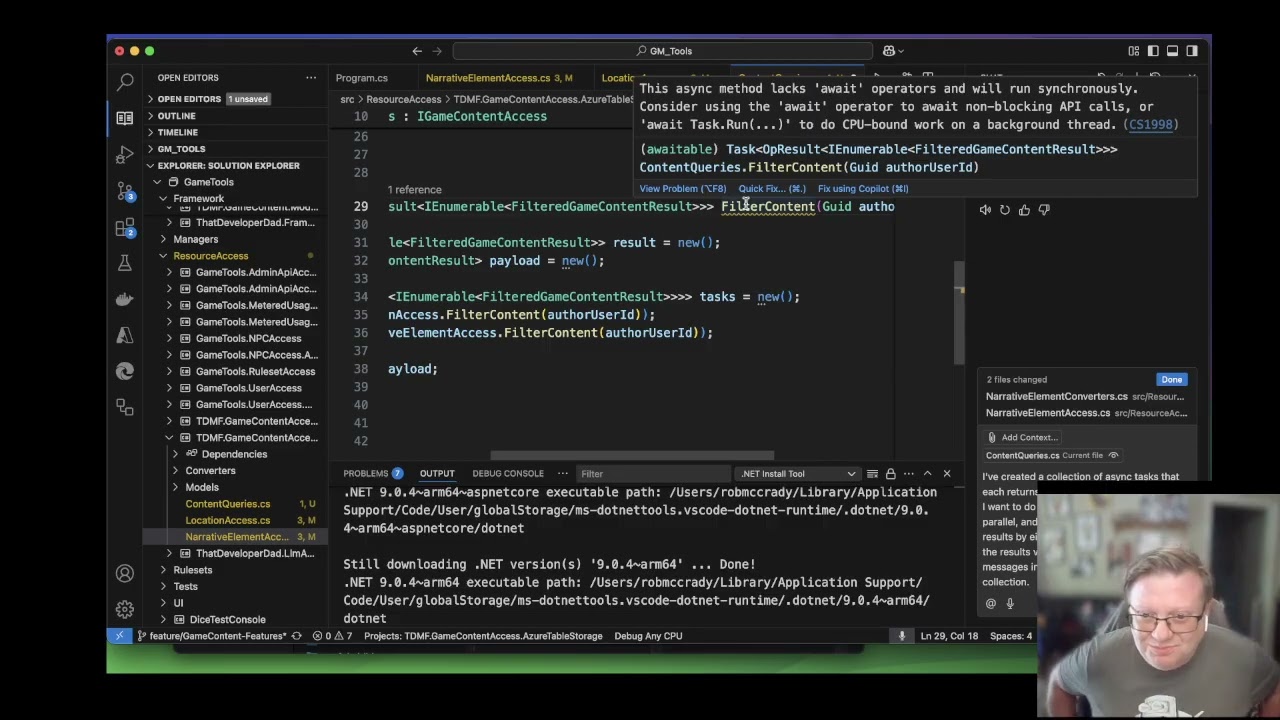Open the Testing flask view
The height and width of the screenshot is (720, 1280).
pos(125,263)
